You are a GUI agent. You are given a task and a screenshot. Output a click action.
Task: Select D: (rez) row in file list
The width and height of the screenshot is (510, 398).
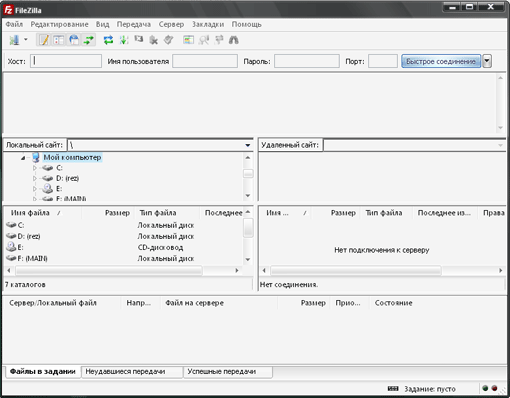[x=124, y=236]
